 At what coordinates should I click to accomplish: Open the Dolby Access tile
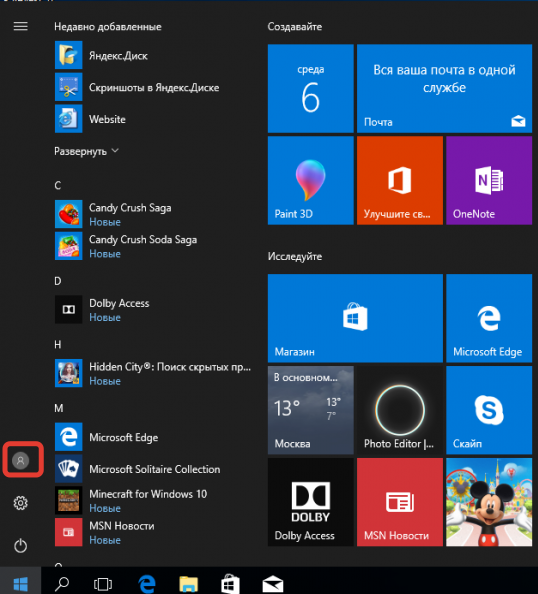[311, 502]
